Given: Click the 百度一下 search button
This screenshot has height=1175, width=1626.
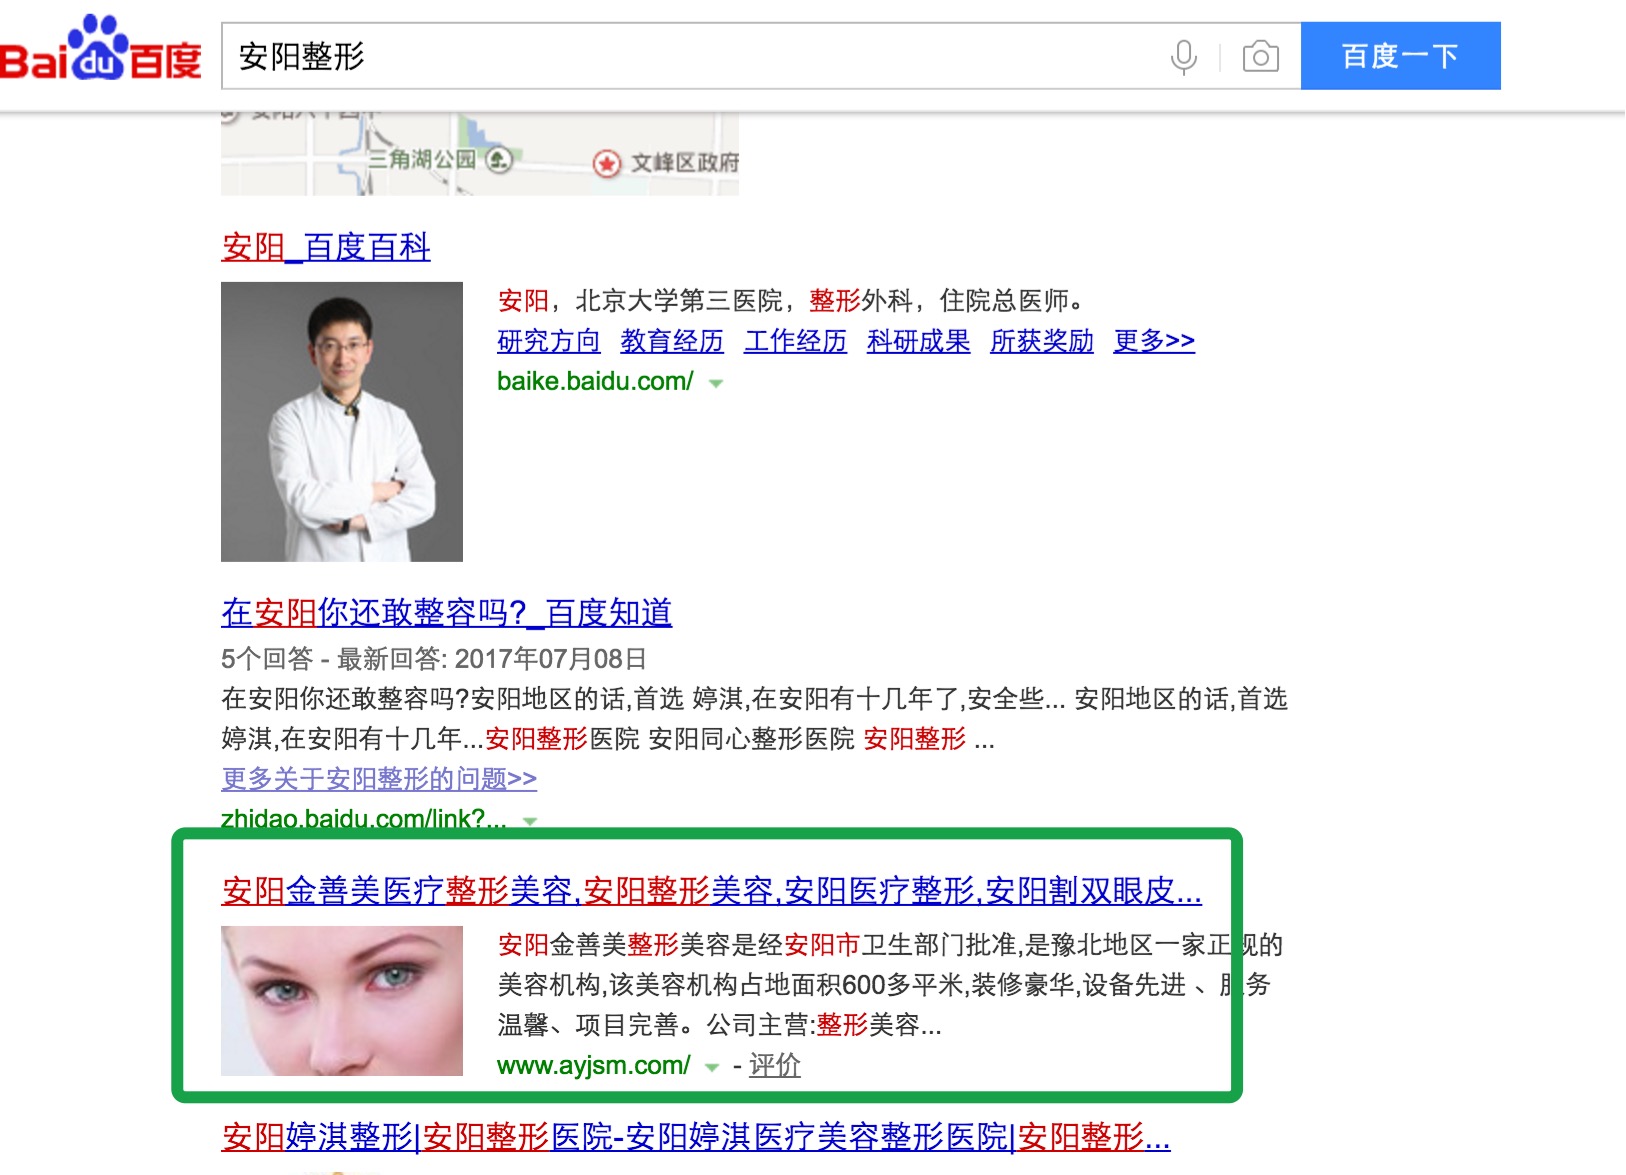Looking at the screenshot, I should click(1400, 56).
